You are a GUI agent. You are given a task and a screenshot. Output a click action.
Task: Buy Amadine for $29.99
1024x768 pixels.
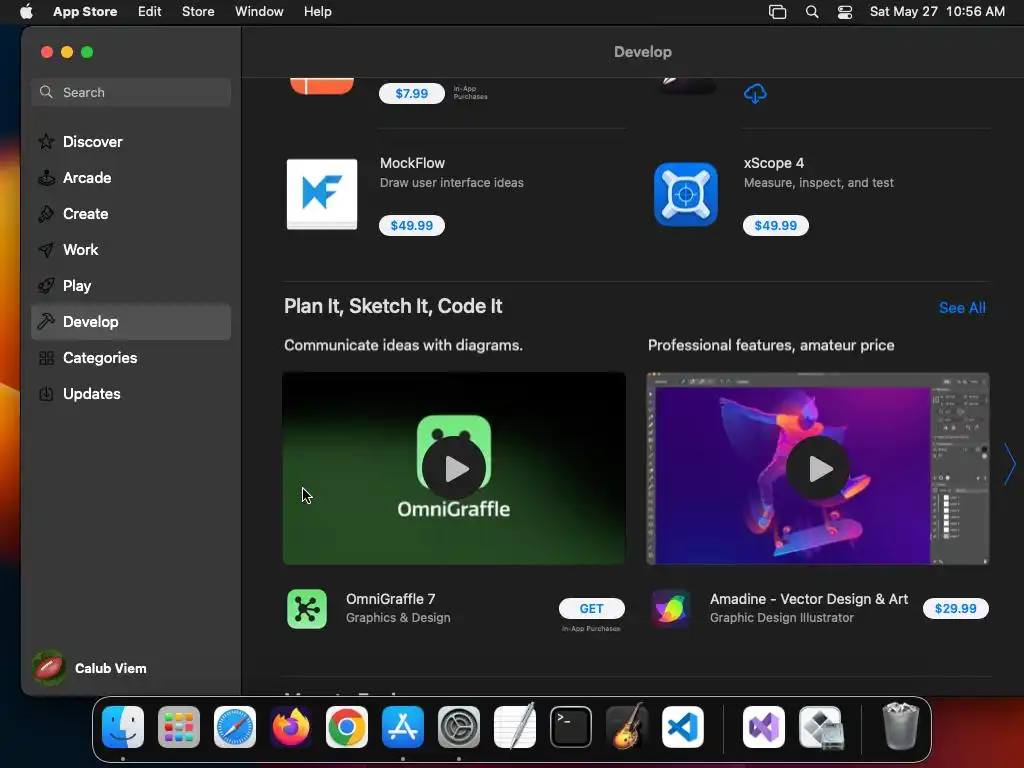[x=955, y=609]
